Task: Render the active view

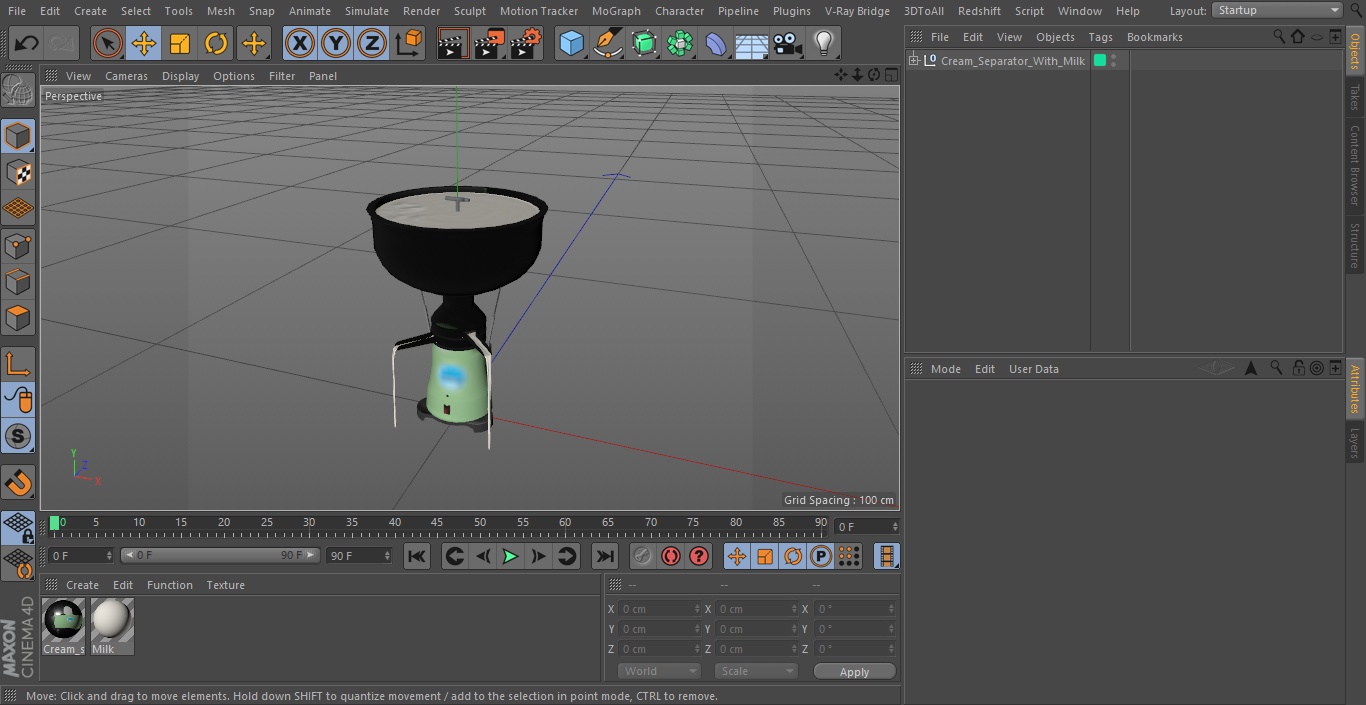Action: (x=453, y=44)
